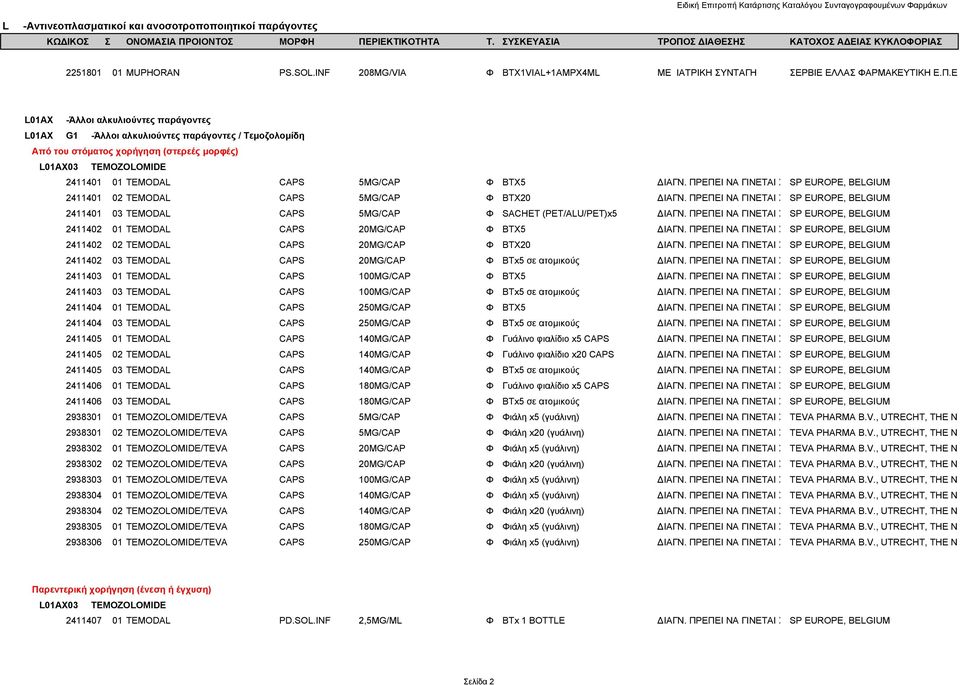Image resolution: width=960 pixels, height=685 pixels.
Task: Click the page footer Σελίδα 2
Action: tap(479, 681)
